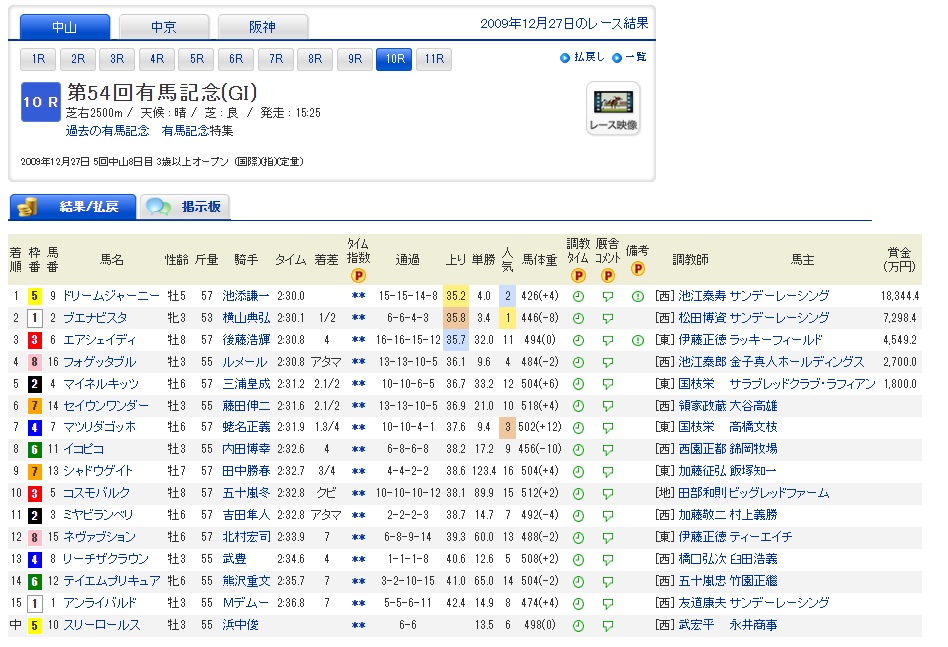This screenshot has width=948, height=647.
Task: Select the 11R race button
Action: click(433, 59)
